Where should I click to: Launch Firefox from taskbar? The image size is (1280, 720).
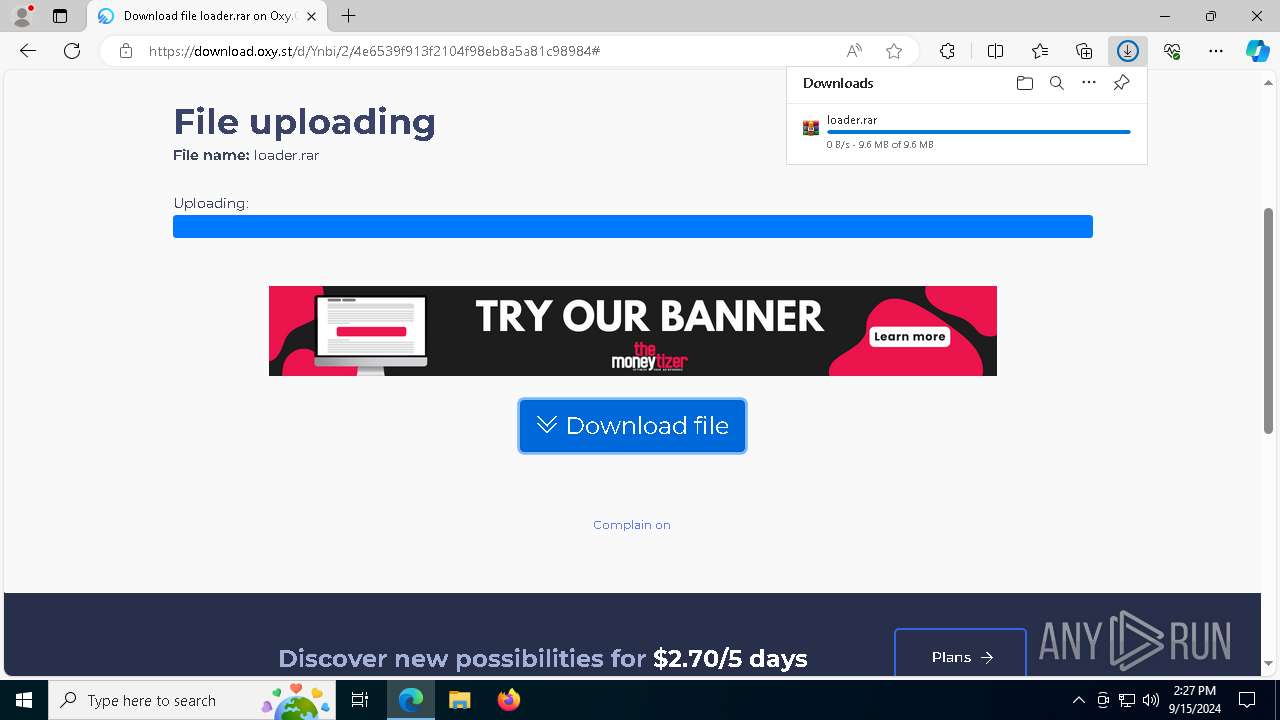coord(508,700)
